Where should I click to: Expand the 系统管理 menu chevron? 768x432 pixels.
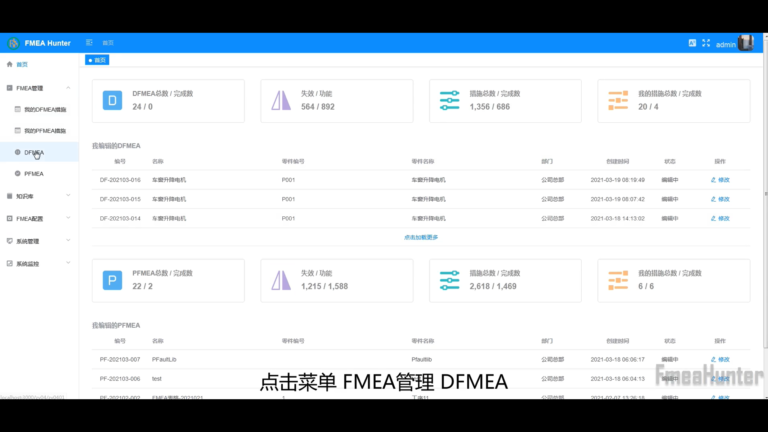click(68, 240)
